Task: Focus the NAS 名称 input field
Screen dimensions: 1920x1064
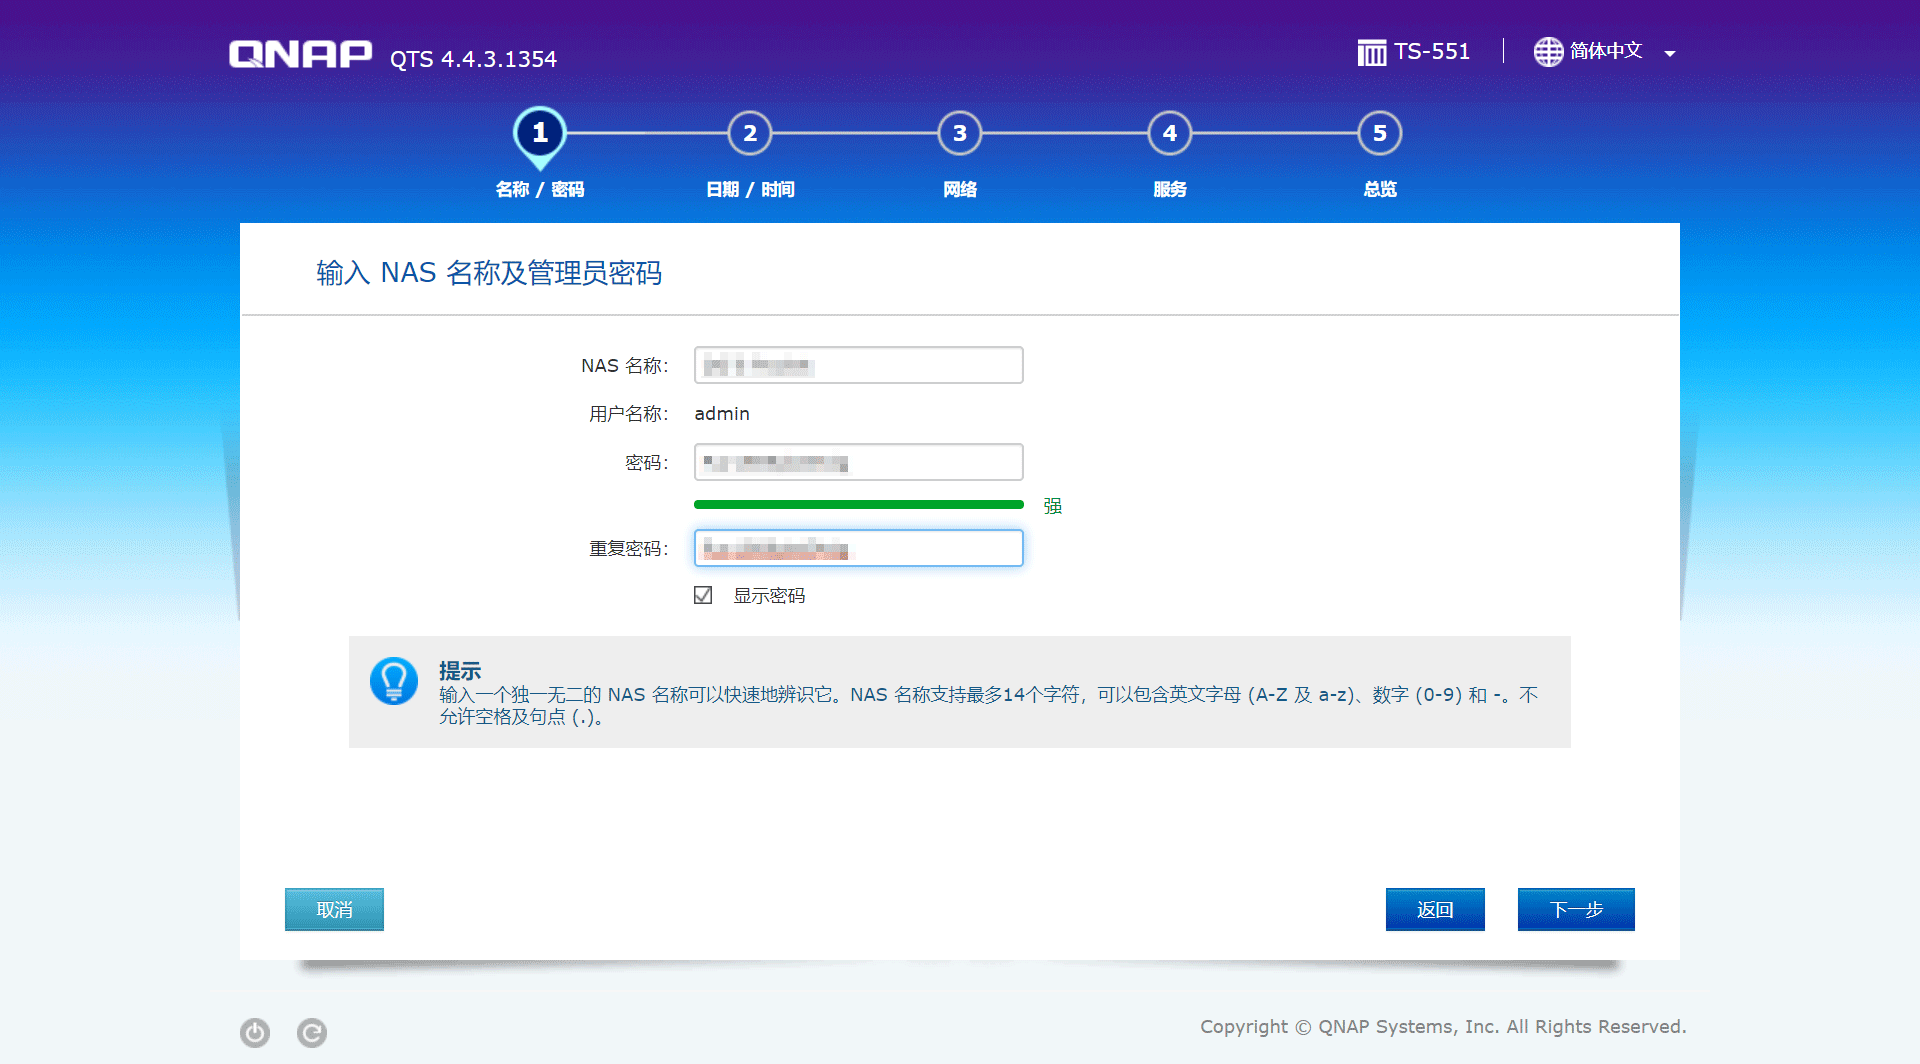Action: tap(859, 365)
